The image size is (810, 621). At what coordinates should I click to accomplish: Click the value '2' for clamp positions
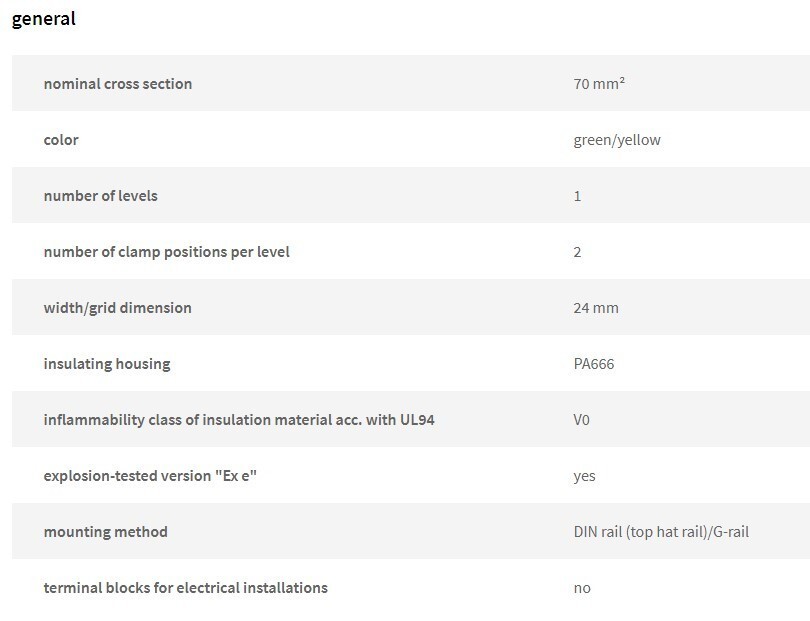[x=578, y=252]
